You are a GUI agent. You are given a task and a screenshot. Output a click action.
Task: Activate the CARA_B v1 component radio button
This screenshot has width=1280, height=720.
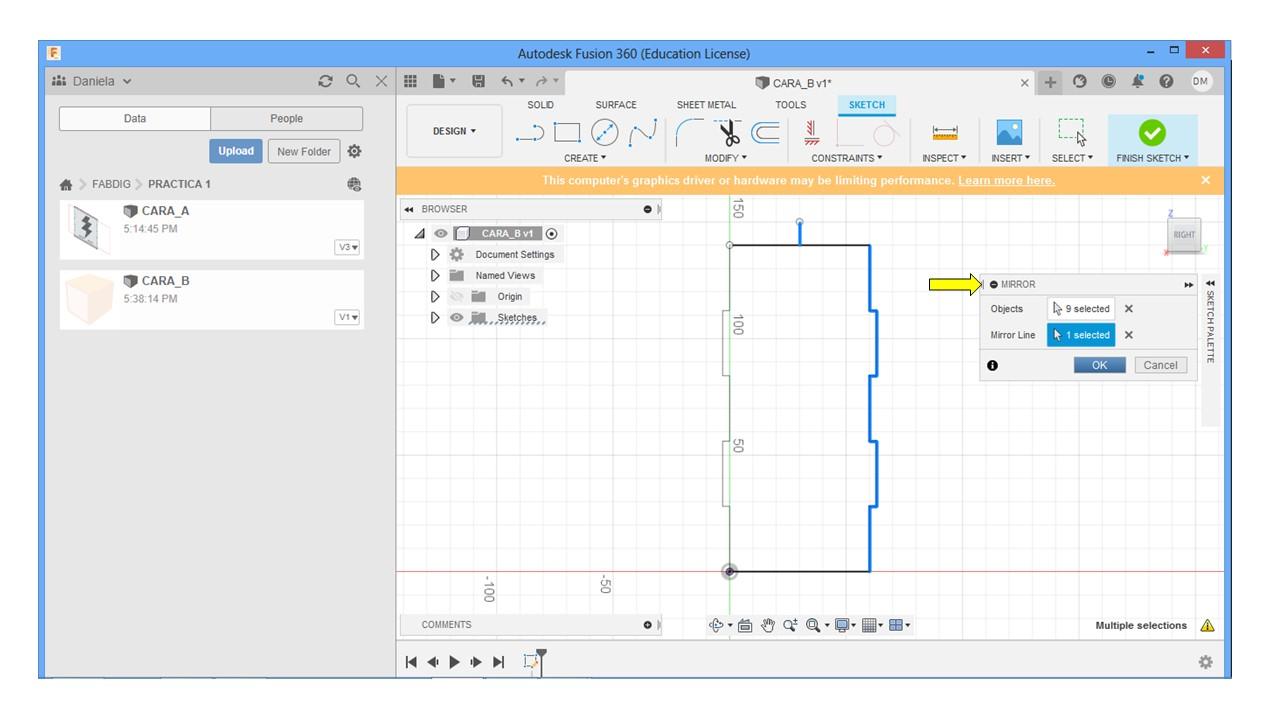[x=552, y=233]
